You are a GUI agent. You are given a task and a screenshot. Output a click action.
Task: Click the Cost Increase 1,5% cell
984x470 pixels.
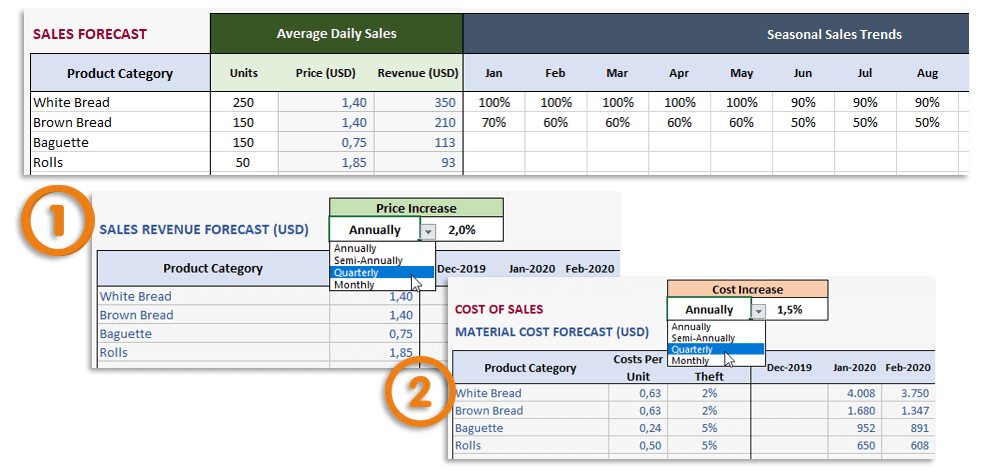click(791, 309)
